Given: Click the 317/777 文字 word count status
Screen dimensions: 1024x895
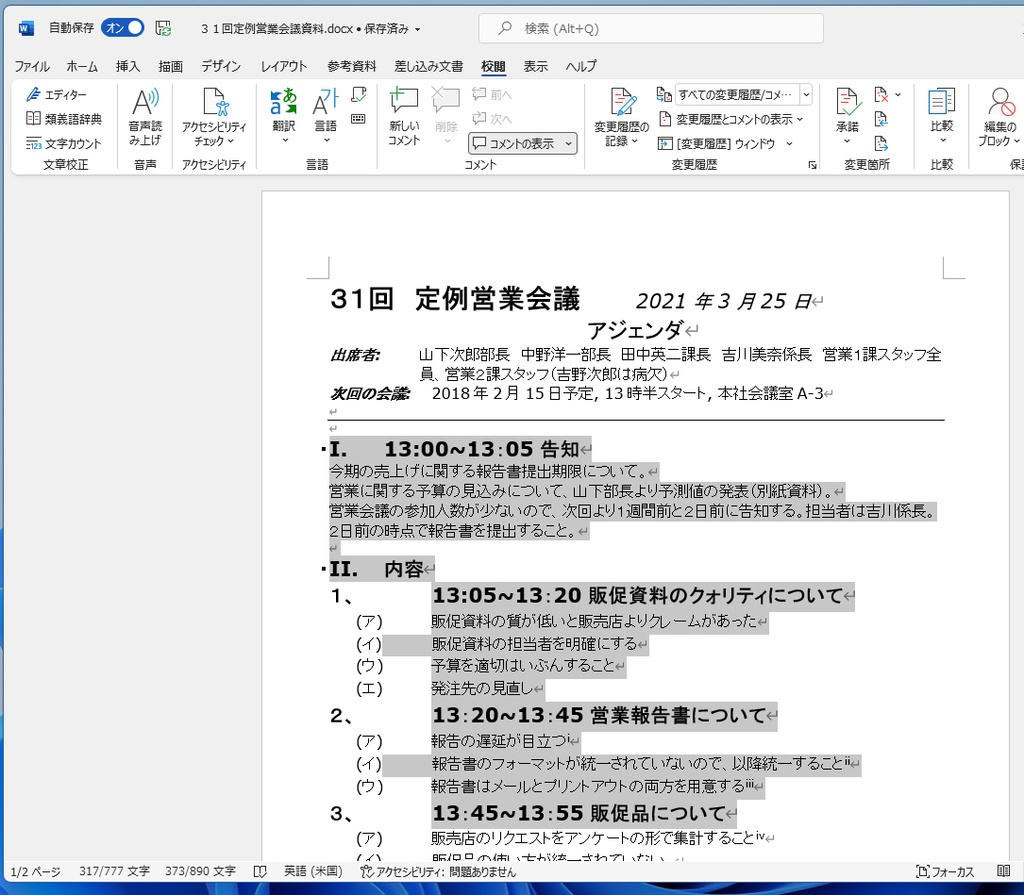Looking at the screenshot, I should 114,871.
